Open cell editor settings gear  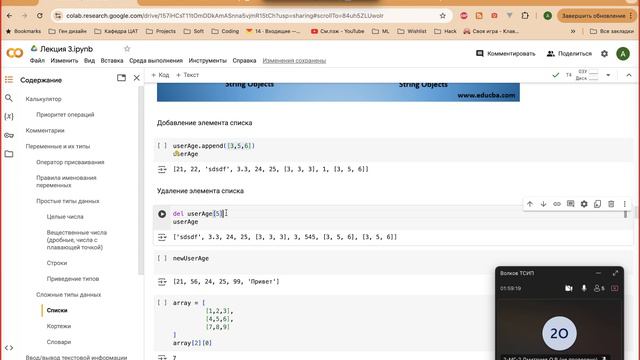584,204
